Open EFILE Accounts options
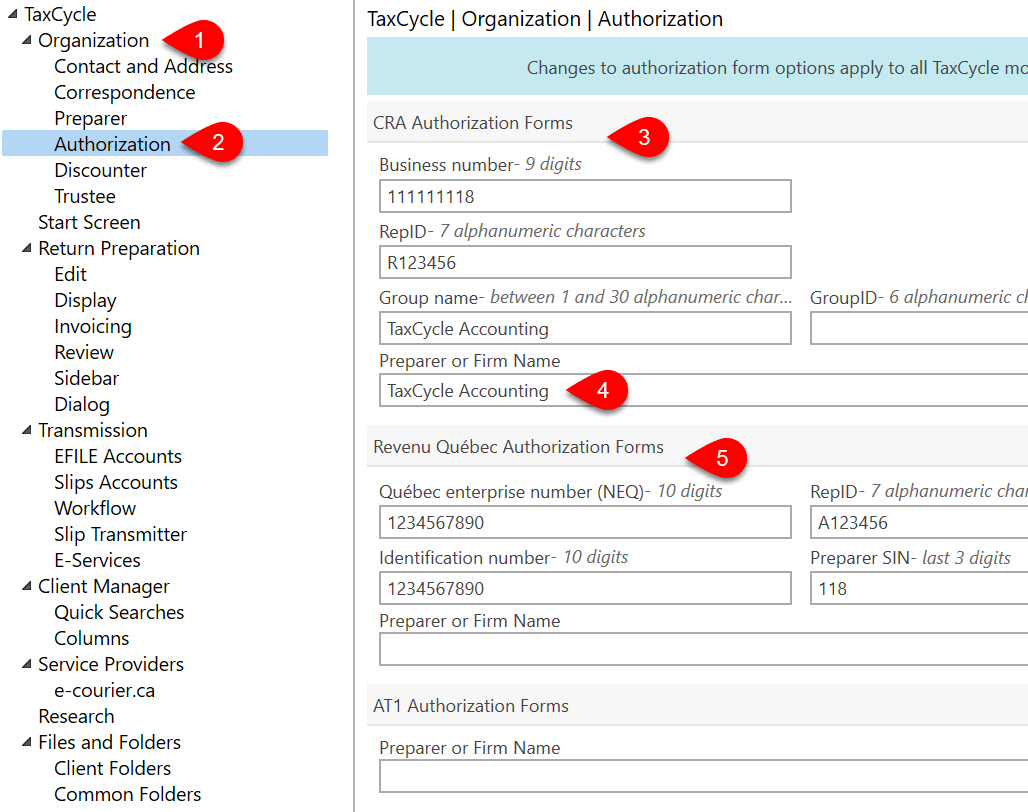The width and height of the screenshot is (1028, 812). pos(118,456)
